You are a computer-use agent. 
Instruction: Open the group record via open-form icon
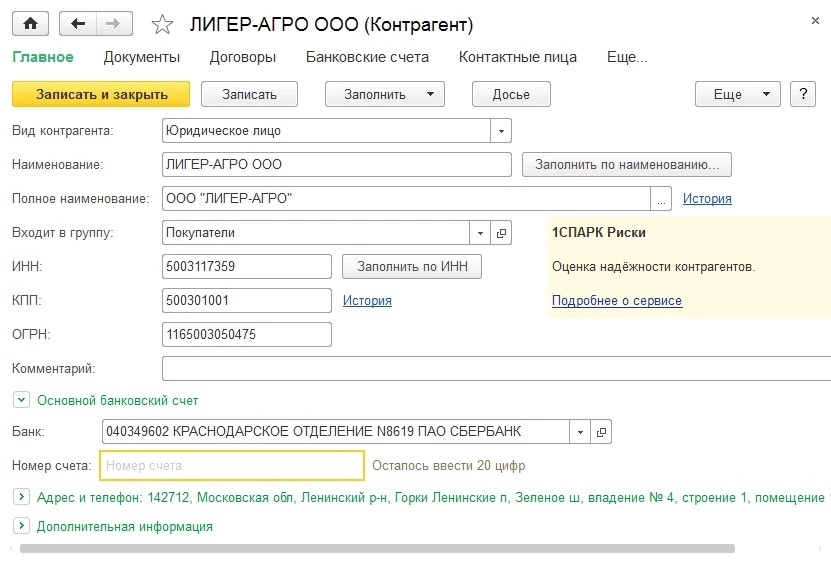[x=502, y=233]
